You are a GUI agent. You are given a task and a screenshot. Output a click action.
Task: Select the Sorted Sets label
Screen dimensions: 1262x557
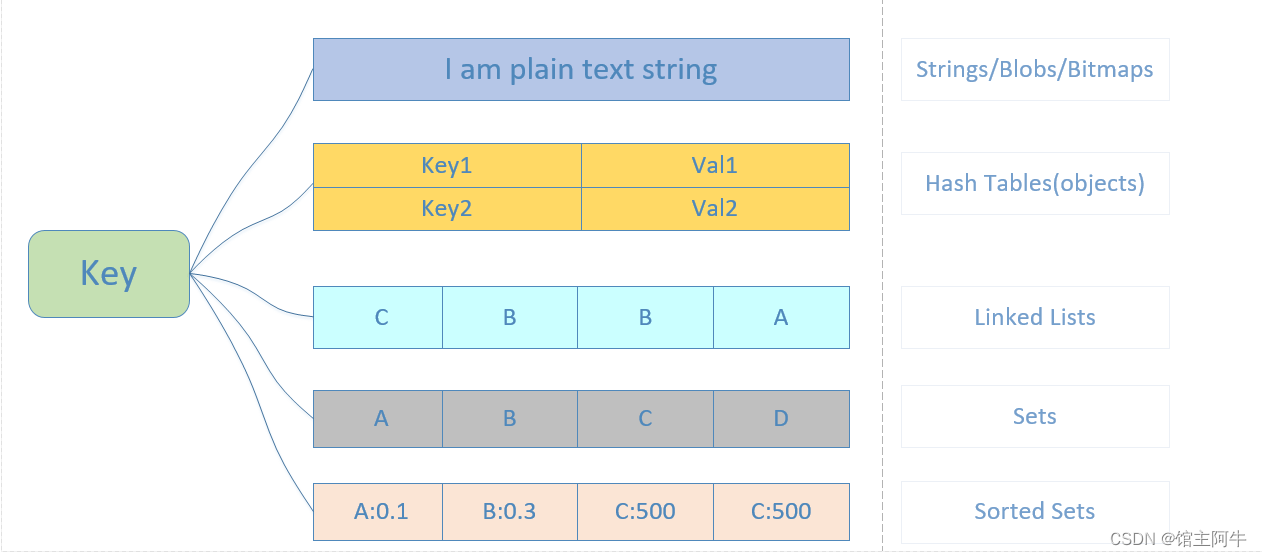pyautogui.click(x=1035, y=511)
